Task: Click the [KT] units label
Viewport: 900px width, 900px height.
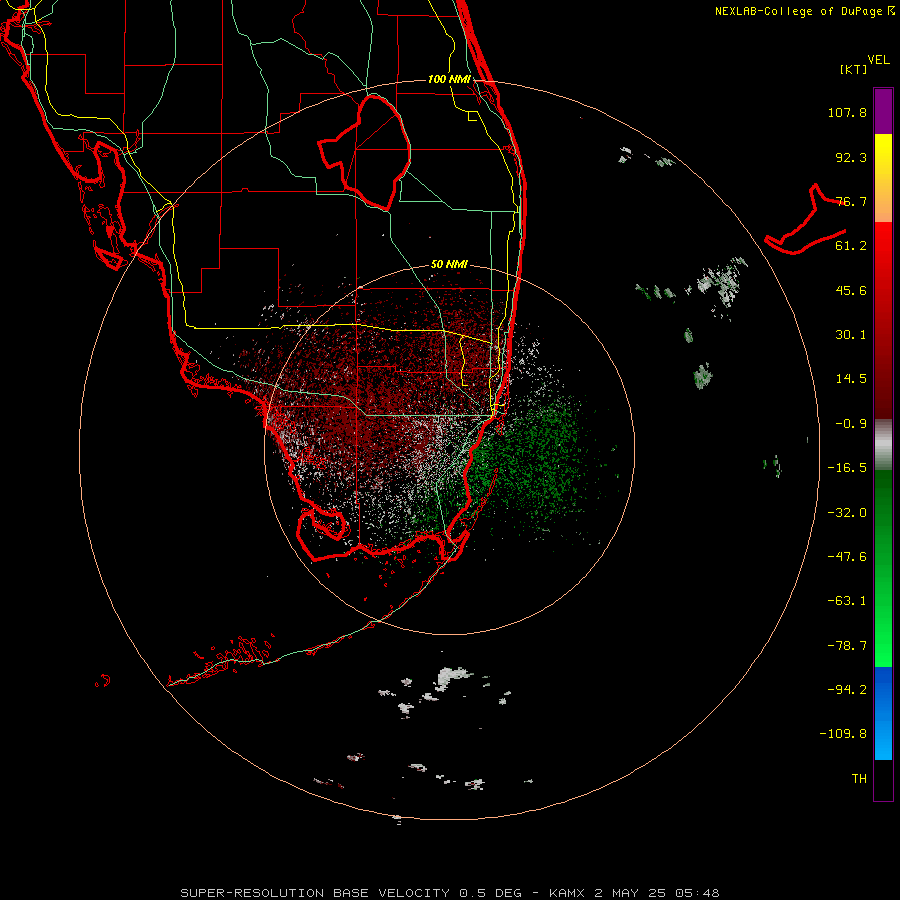Action: point(854,69)
